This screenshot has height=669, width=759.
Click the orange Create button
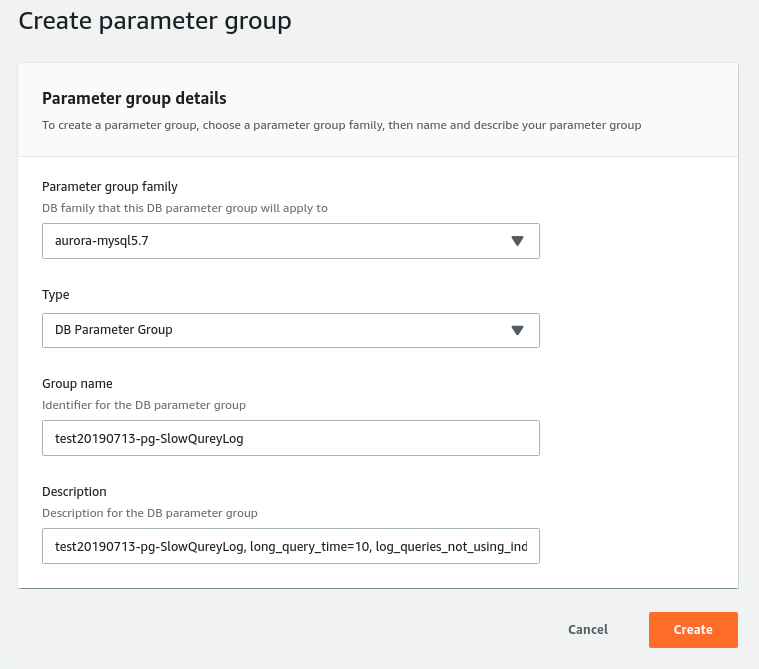[x=693, y=629]
